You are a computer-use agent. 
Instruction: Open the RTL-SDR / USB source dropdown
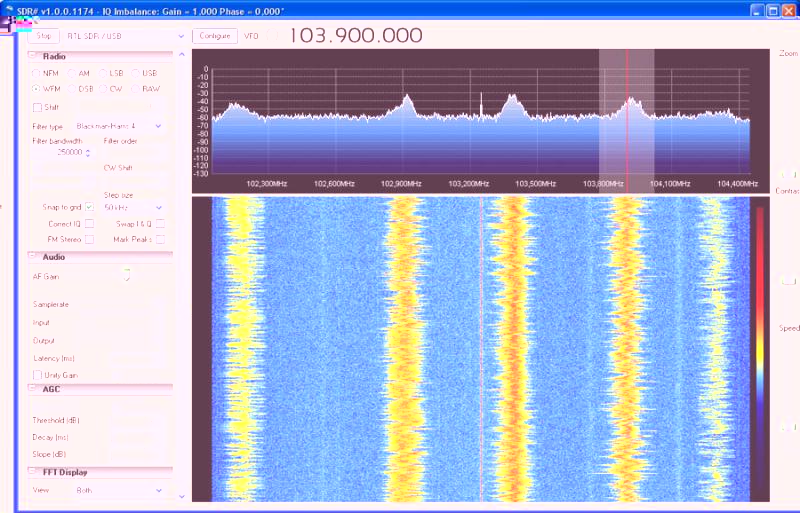point(125,35)
